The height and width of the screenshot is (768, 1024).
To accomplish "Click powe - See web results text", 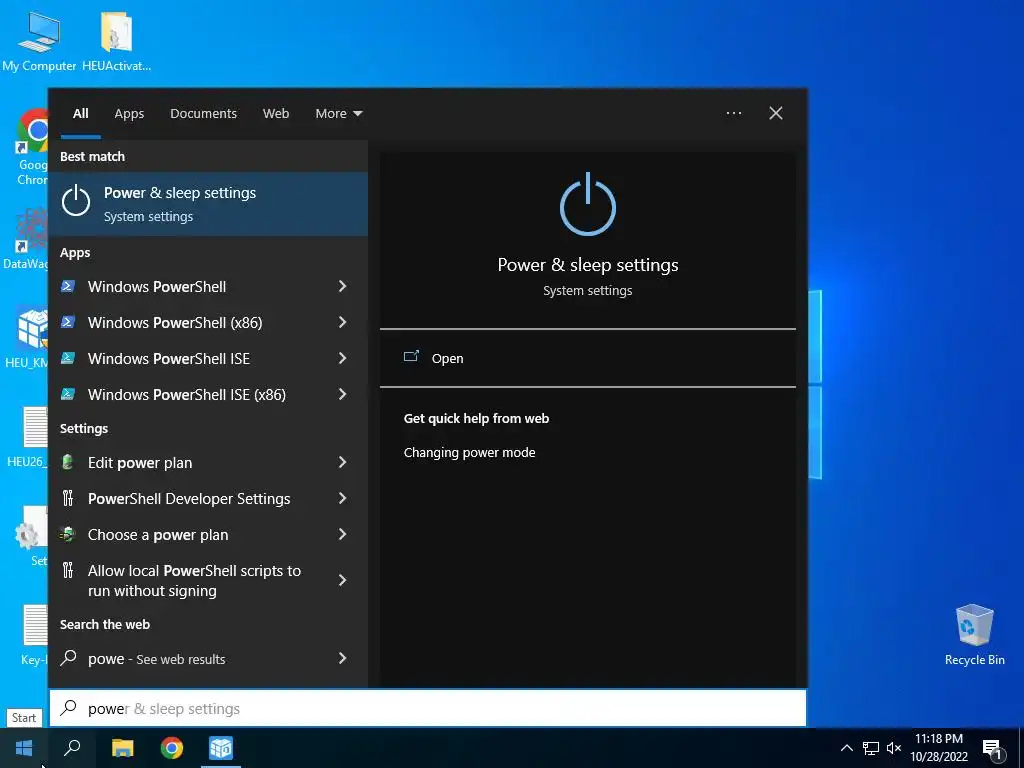I will pyautogui.click(x=157, y=659).
